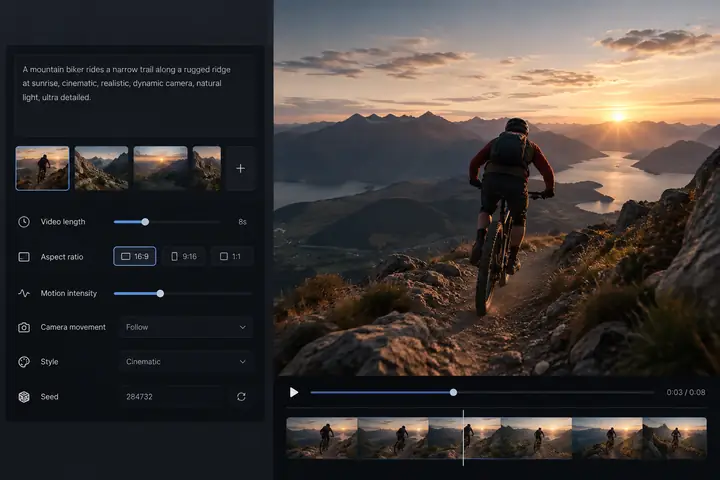
Task: Click the Motion intensity waveform icon
Action: [24, 293]
